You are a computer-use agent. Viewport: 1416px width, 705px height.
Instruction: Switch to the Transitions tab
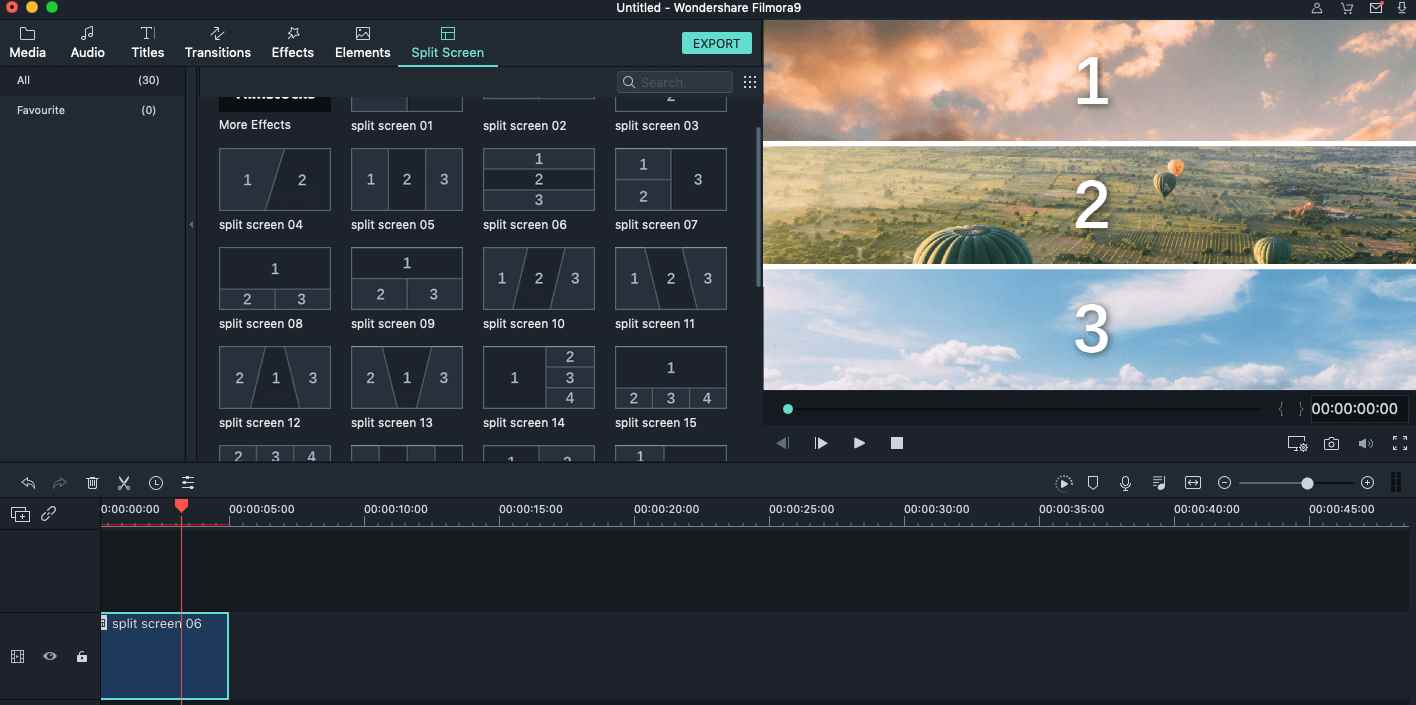(217, 43)
